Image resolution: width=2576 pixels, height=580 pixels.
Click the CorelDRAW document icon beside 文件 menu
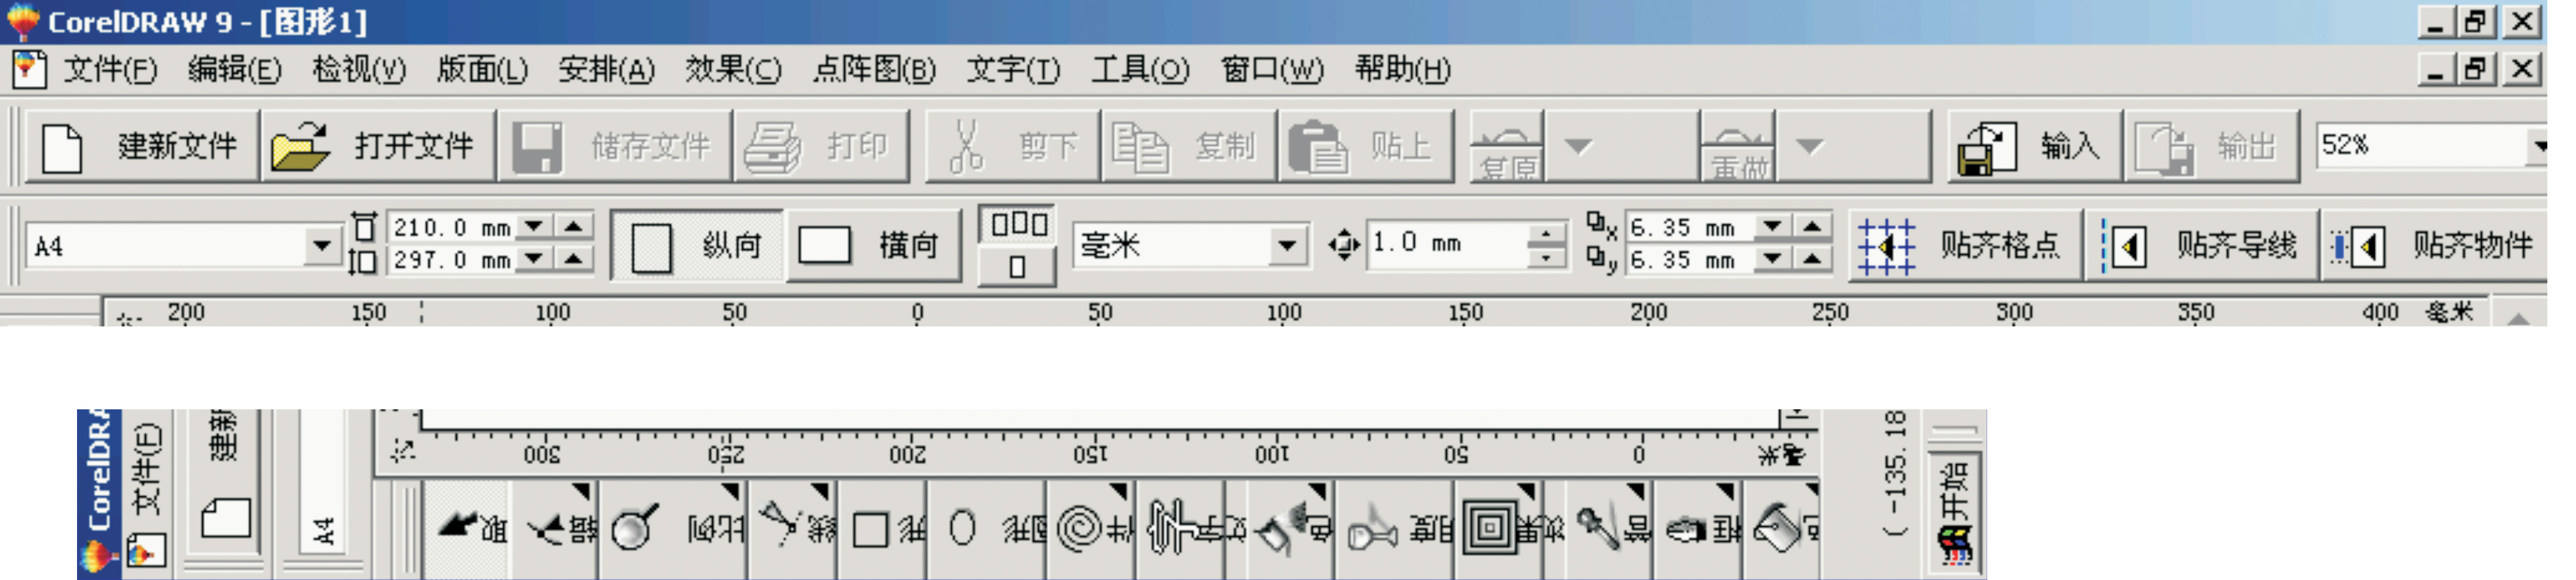coord(29,69)
